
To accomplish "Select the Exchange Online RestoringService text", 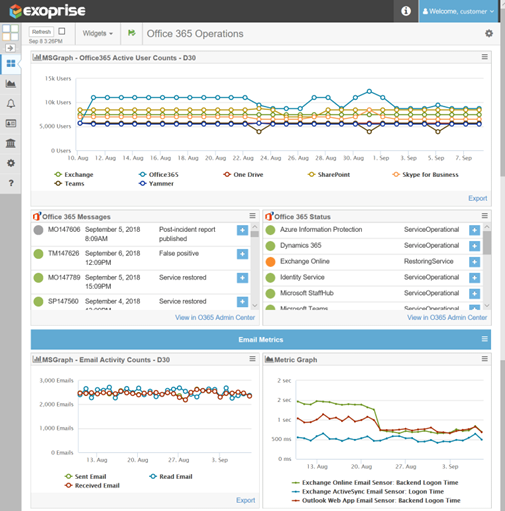I will (x=429, y=261).
